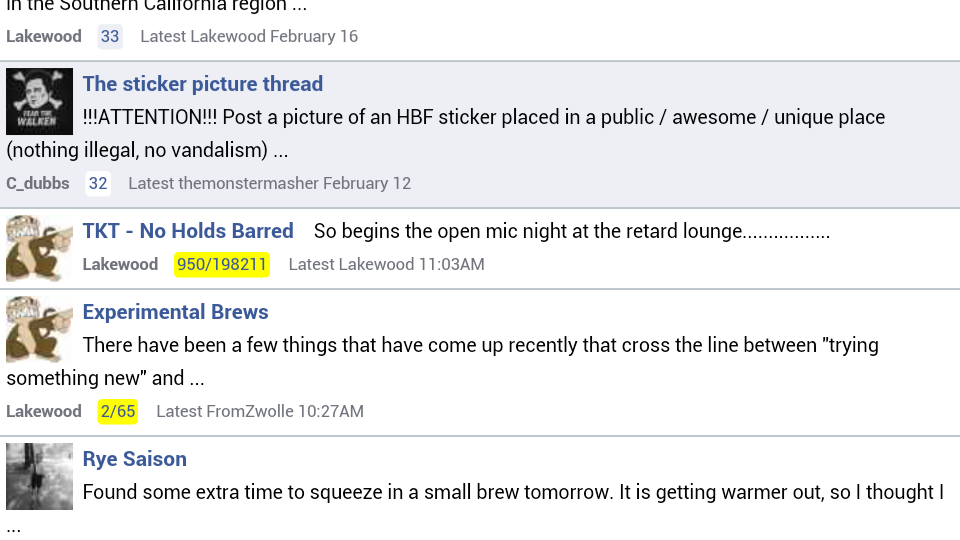Click the Rye Saison author avatar
Viewport: 960px width, 540px height.
click(39, 476)
